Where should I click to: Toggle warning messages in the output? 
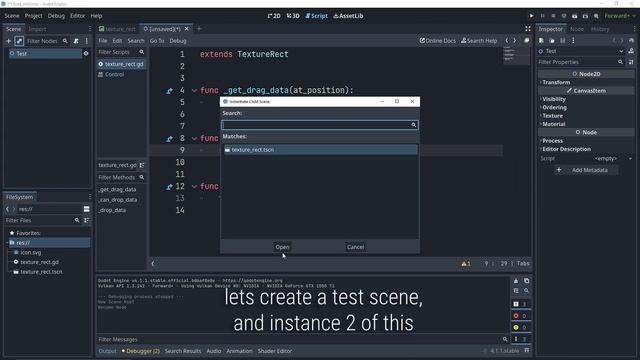[x=520, y=327]
